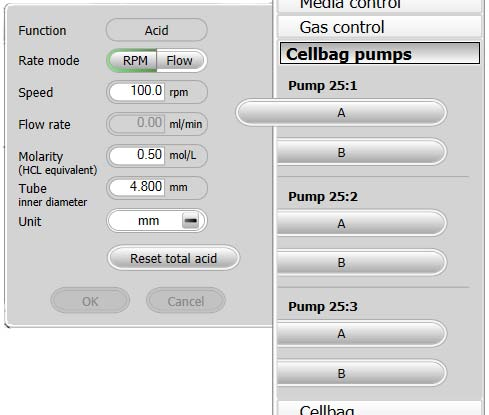The width and height of the screenshot is (489, 415).
Task: Click the Unit dropdown arrow icon
Action: coord(190,220)
